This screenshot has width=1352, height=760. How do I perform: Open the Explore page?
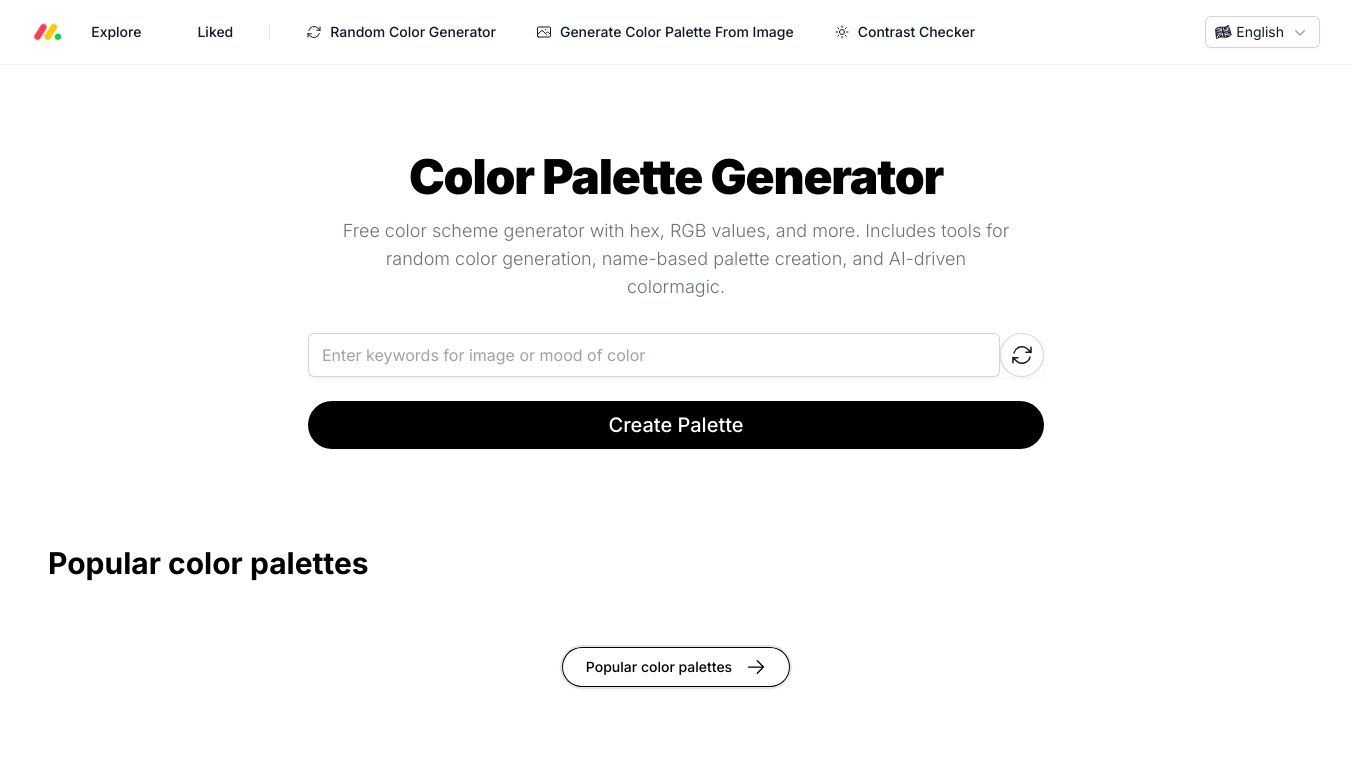(x=116, y=32)
